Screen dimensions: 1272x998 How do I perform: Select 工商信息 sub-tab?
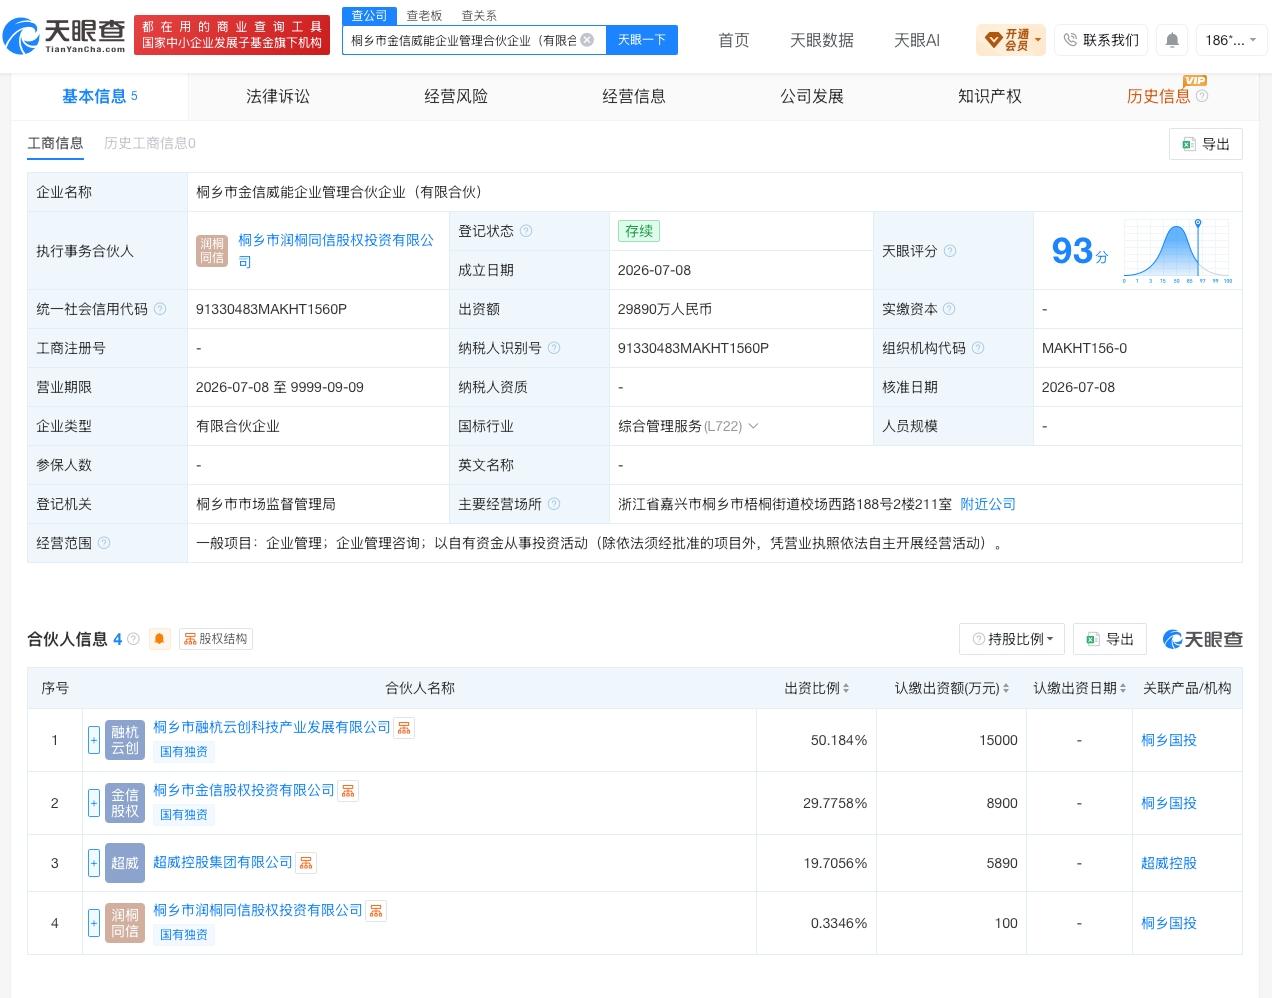point(55,143)
